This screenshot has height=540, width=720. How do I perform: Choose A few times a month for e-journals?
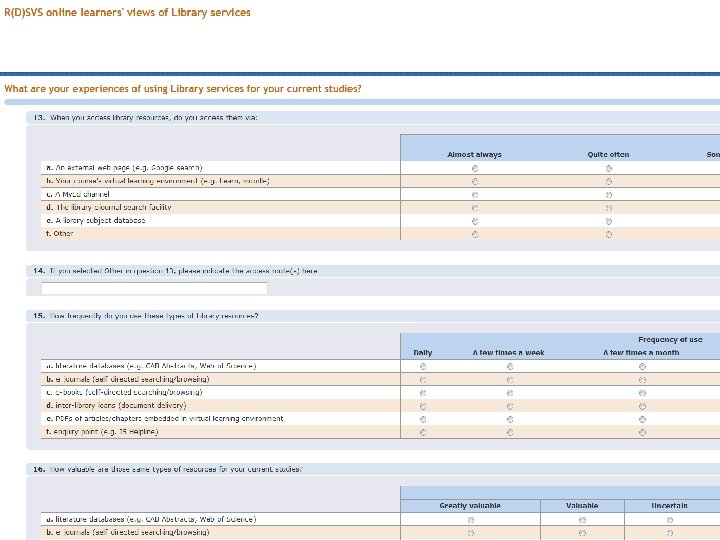642,380
